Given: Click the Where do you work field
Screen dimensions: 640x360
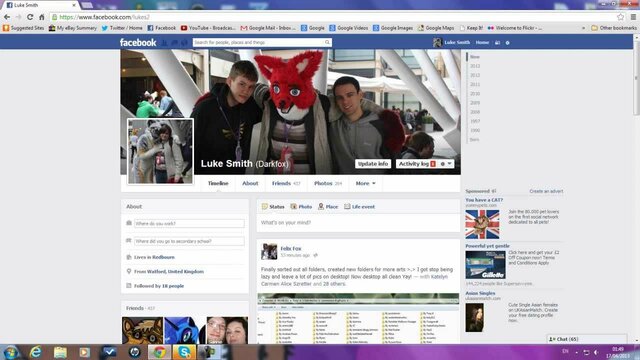Looking at the screenshot, I should 189,223.
